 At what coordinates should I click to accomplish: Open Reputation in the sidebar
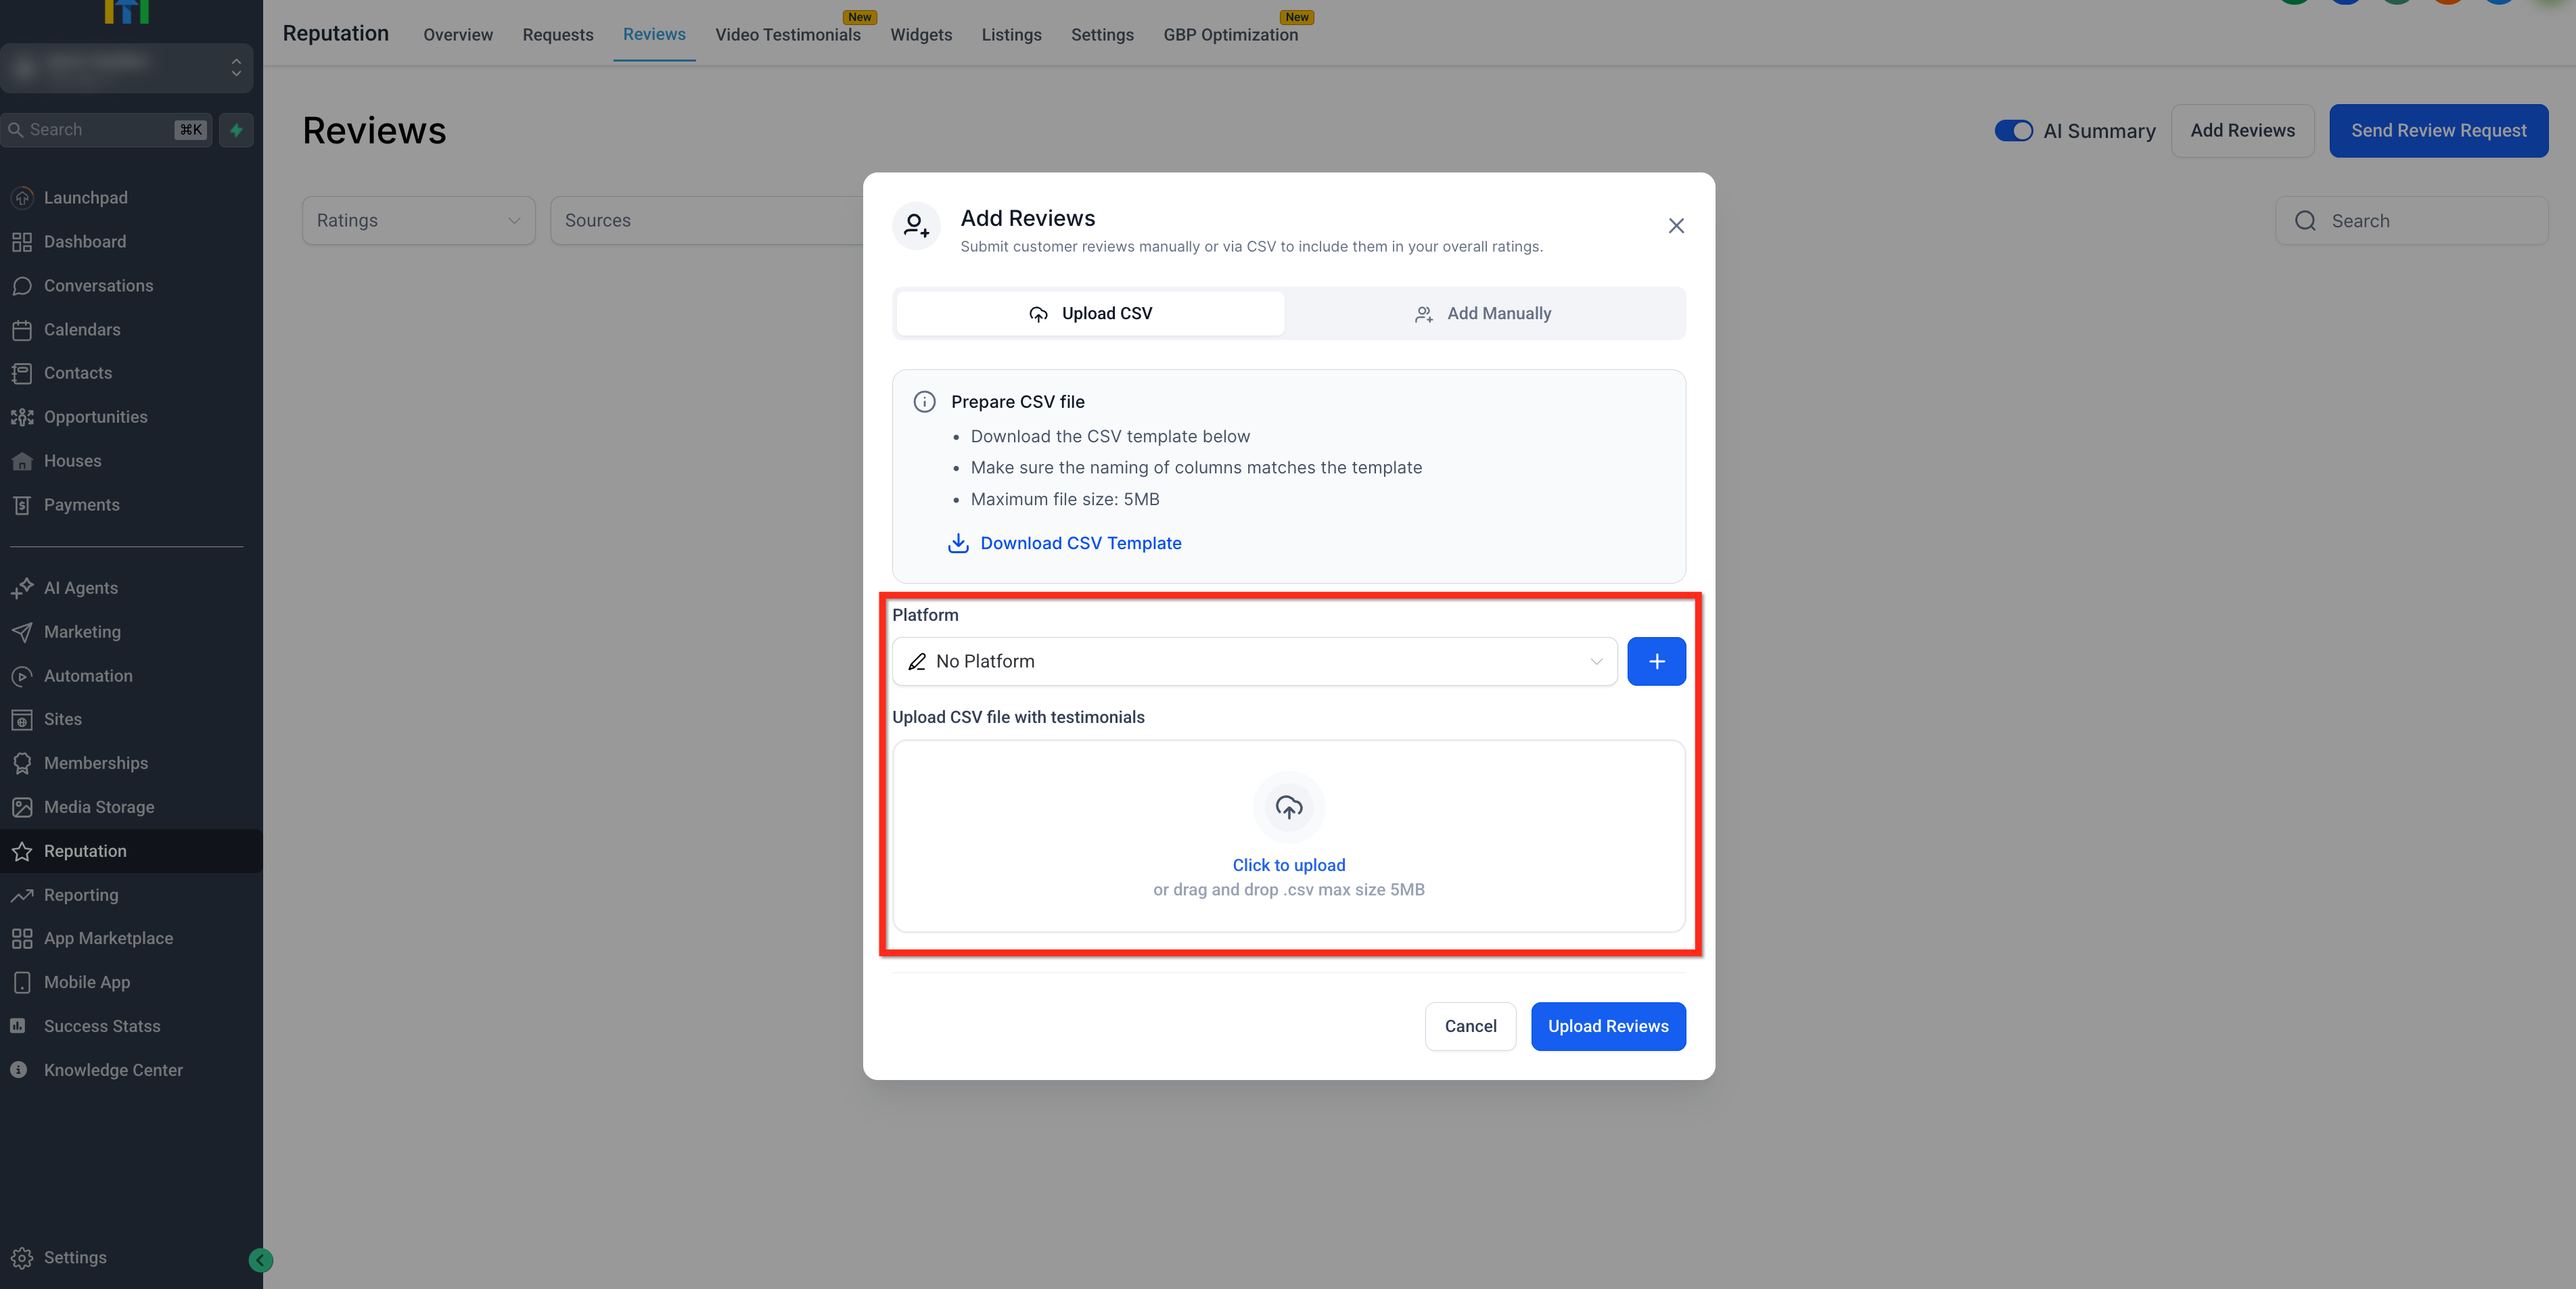pyautogui.click(x=85, y=851)
